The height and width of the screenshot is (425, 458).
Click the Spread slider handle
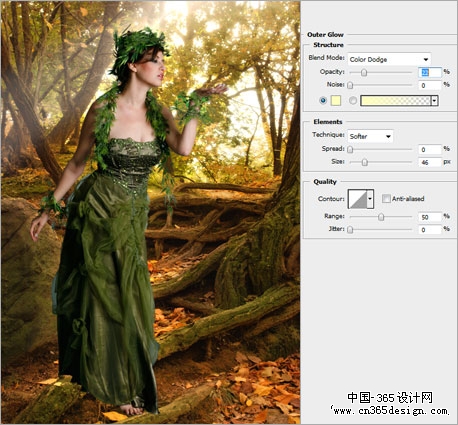pyautogui.click(x=350, y=149)
